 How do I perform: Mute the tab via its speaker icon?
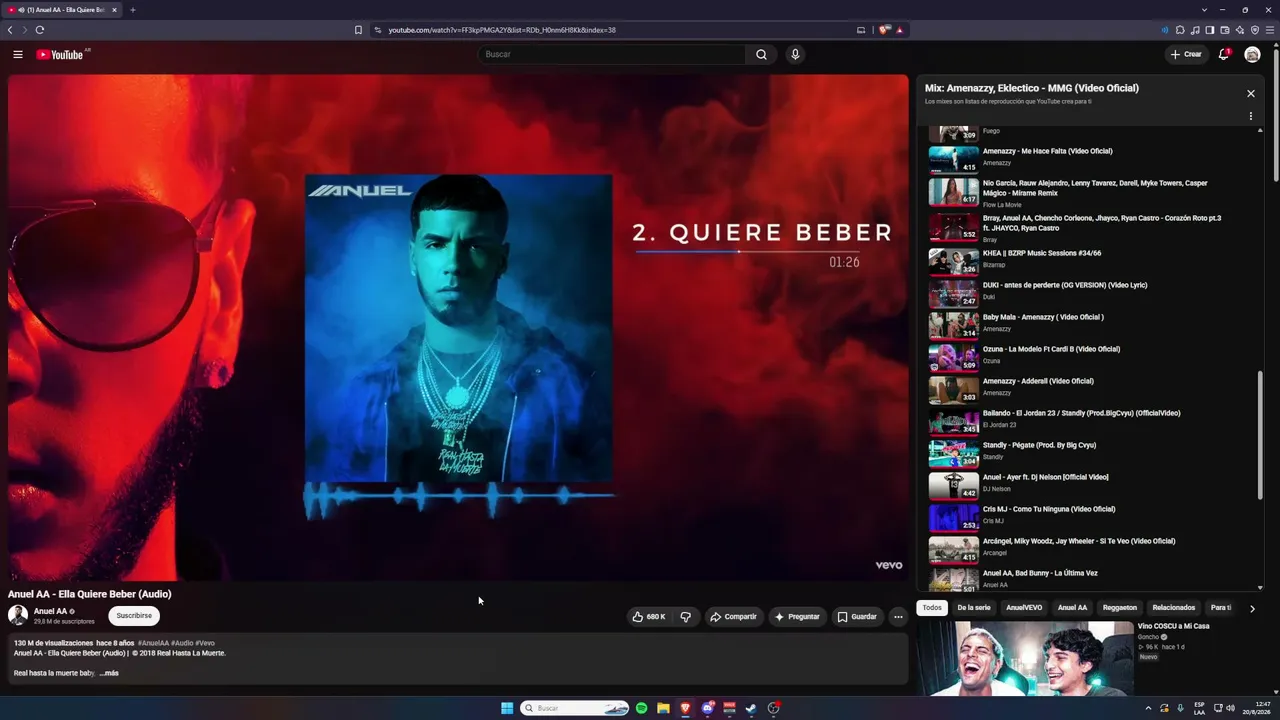tap(21, 10)
